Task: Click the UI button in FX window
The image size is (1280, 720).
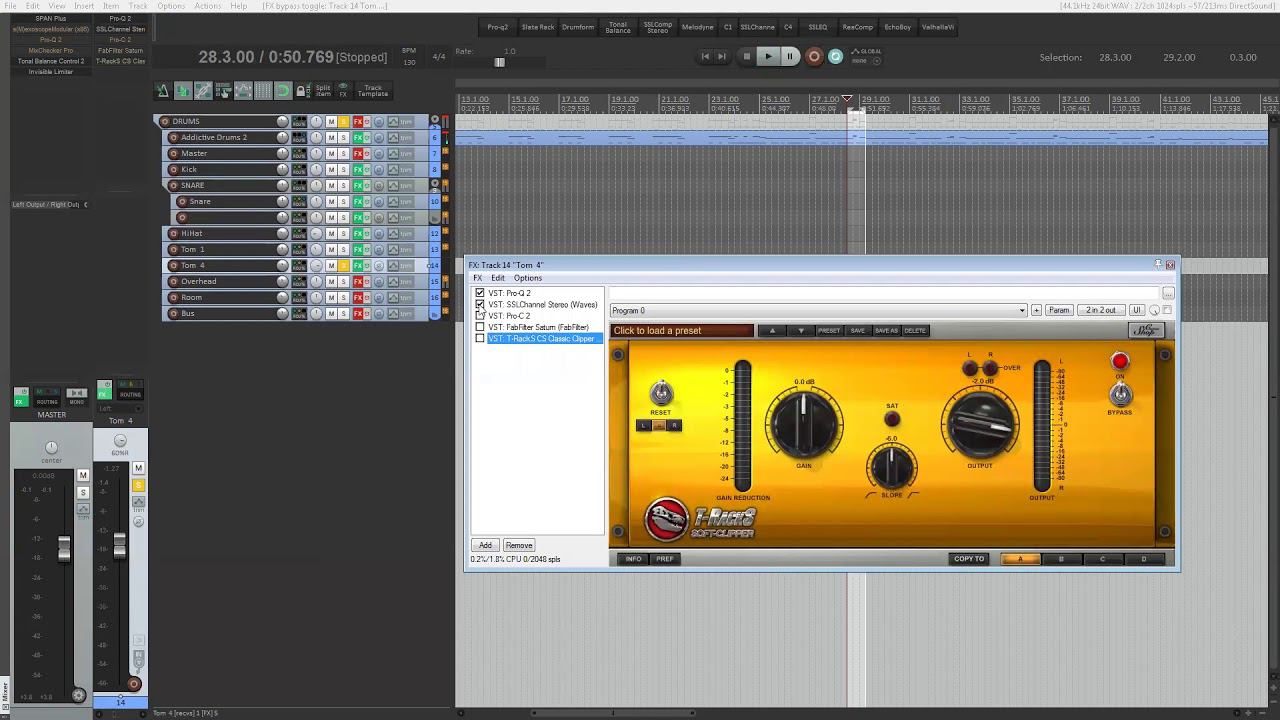Action: (1136, 310)
